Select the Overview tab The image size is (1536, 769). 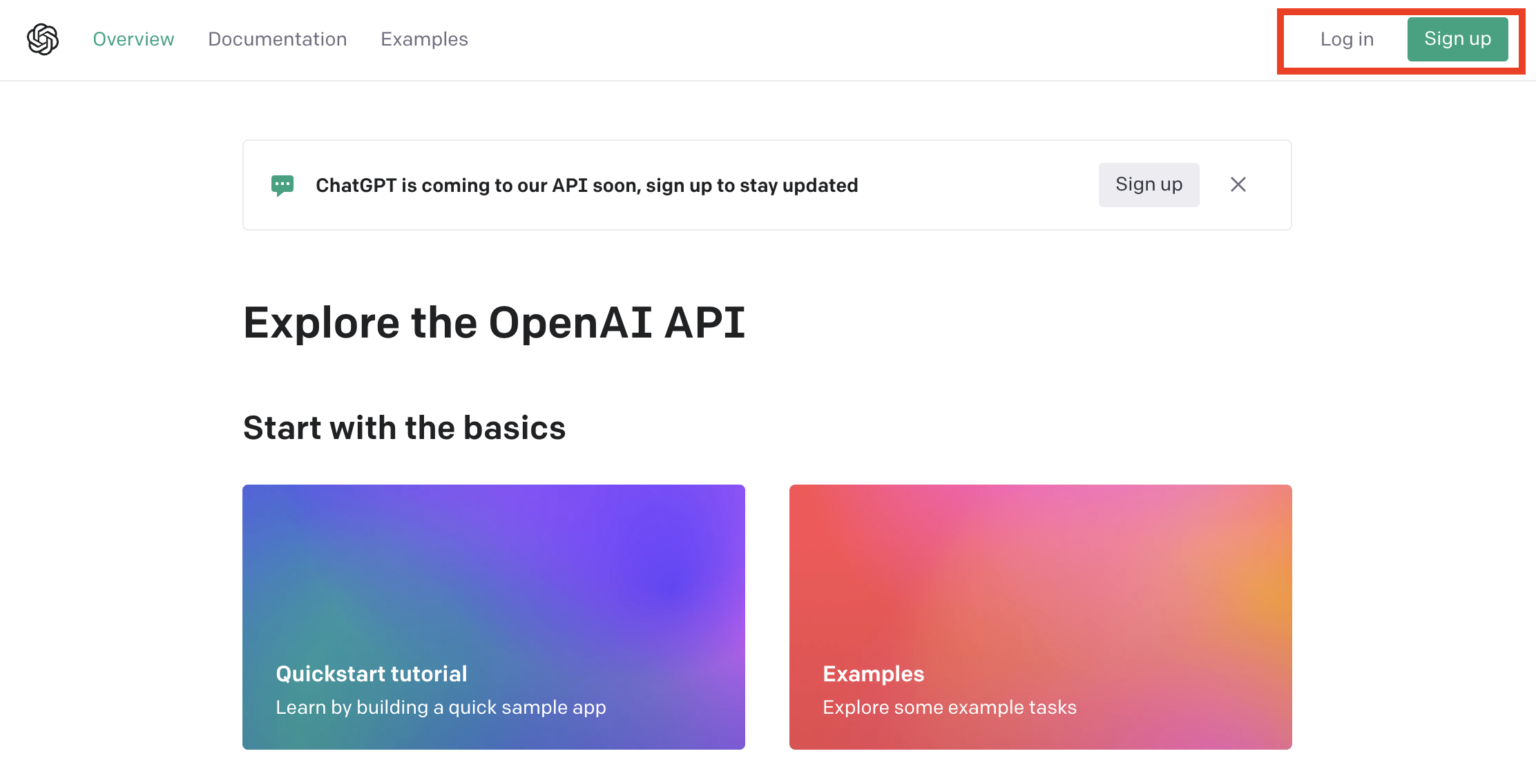click(133, 39)
